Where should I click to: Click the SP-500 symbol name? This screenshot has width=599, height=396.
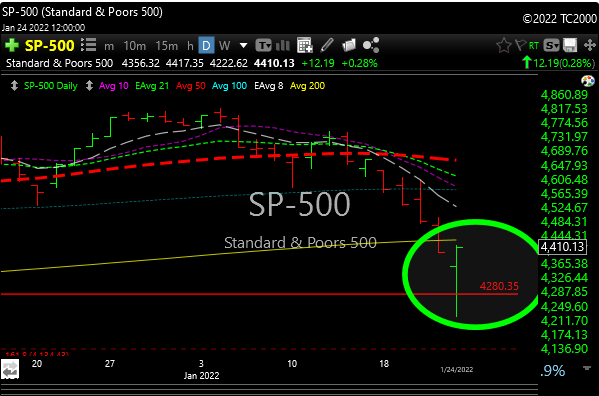(x=49, y=46)
